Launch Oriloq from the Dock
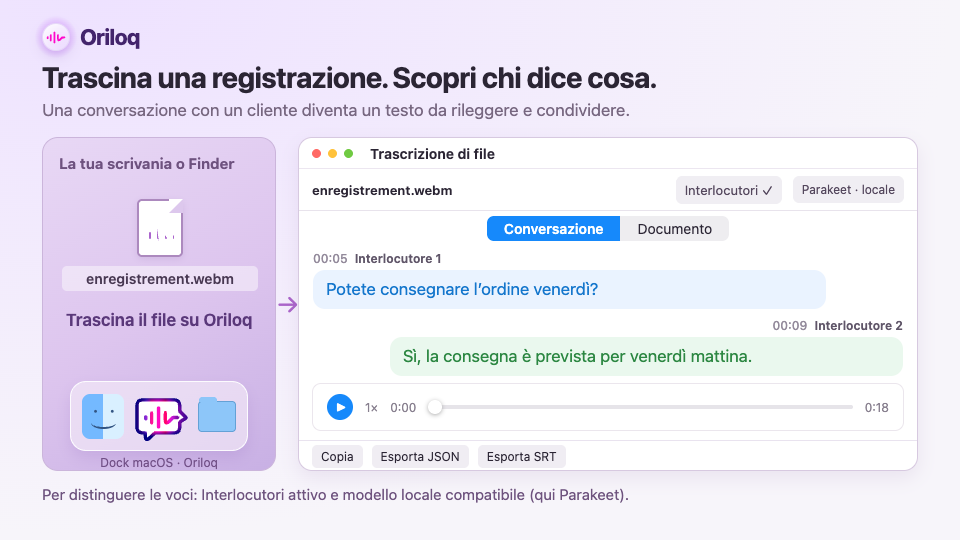The height and width of the screenshot is (540, 960). pyautogui.click(x=160, y=418)
